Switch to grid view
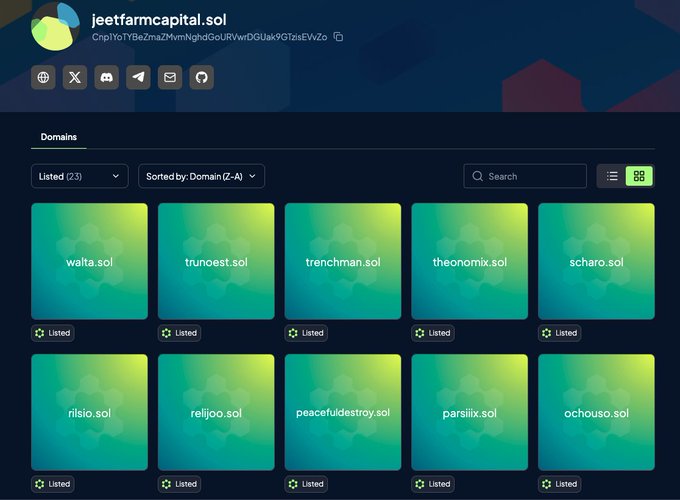The height and width of the screenshot is (500, 680). click(639, 176)
